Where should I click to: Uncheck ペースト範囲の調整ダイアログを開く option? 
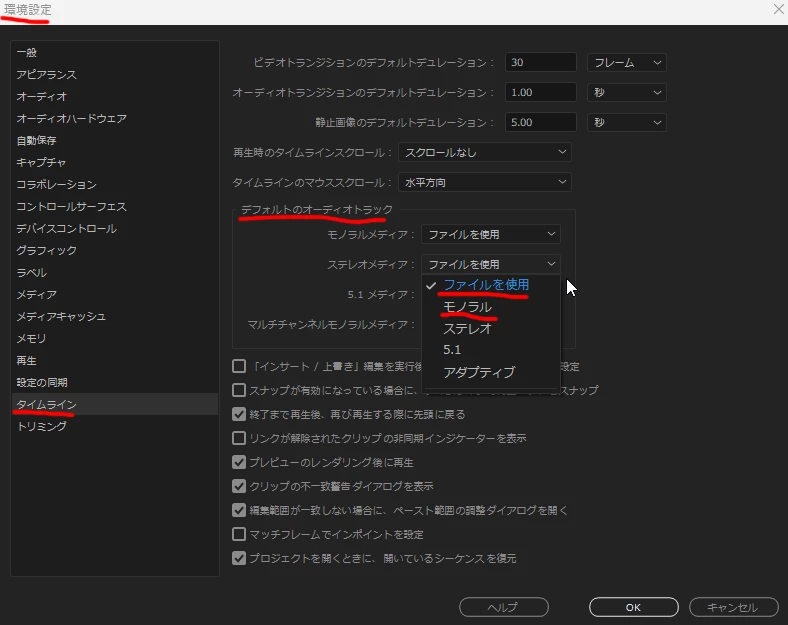239,510
